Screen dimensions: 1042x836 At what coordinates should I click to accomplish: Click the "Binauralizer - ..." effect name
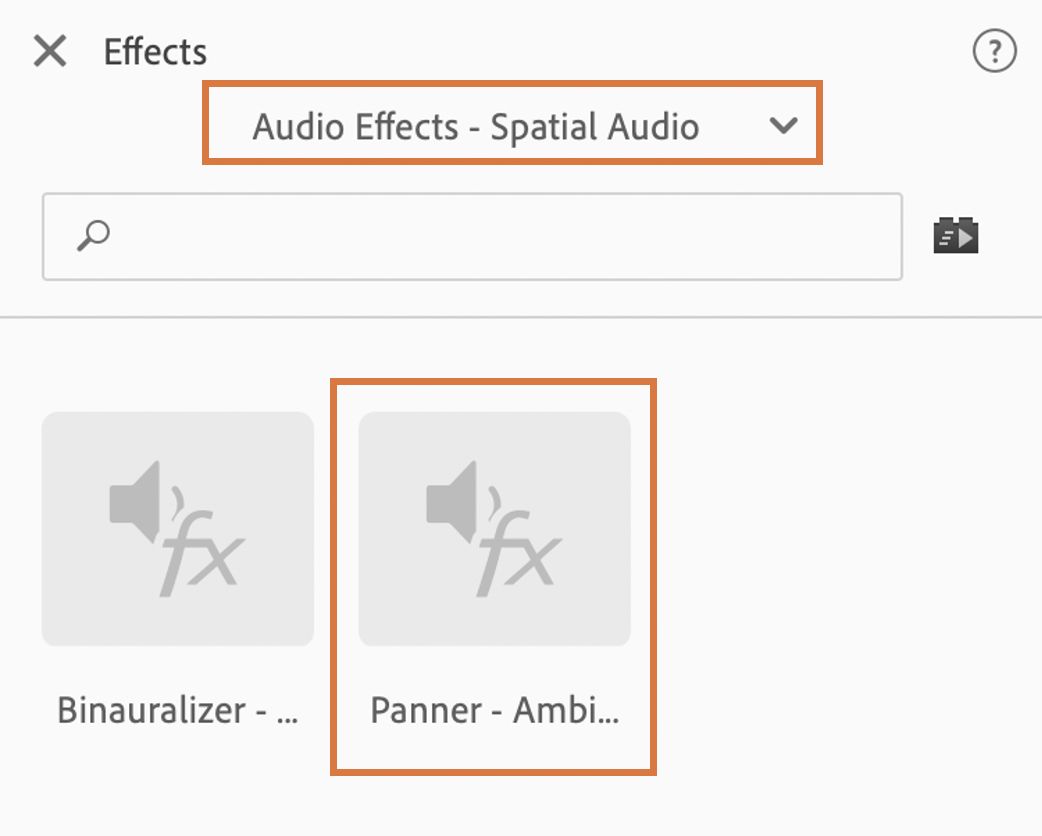click(178, 710)
